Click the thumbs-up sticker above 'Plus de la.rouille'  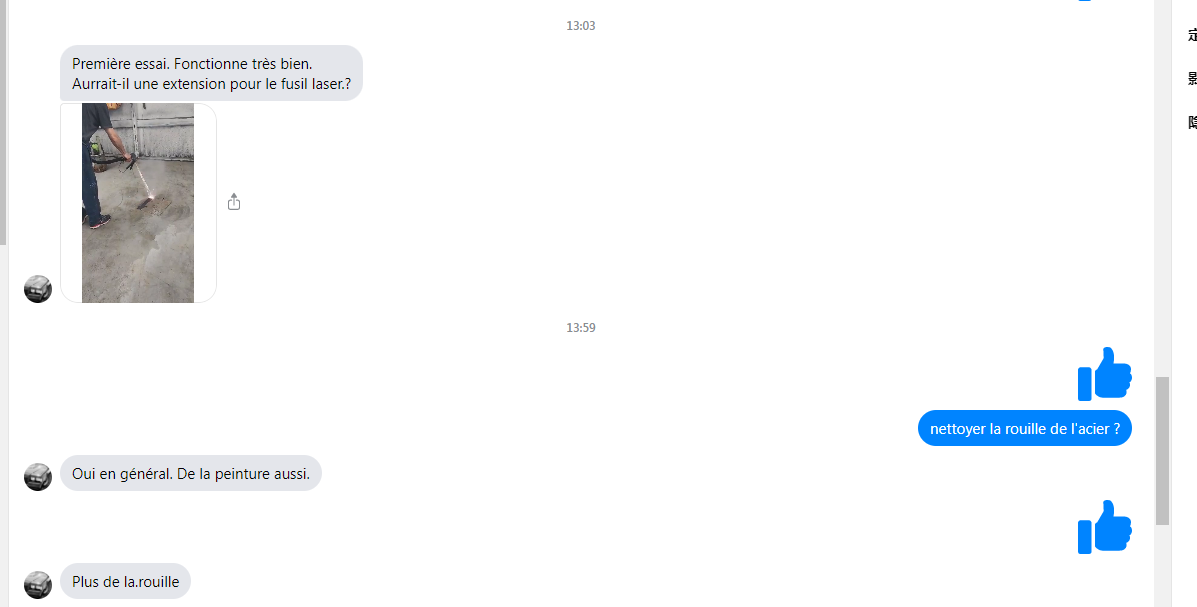tap(1105, 527)
